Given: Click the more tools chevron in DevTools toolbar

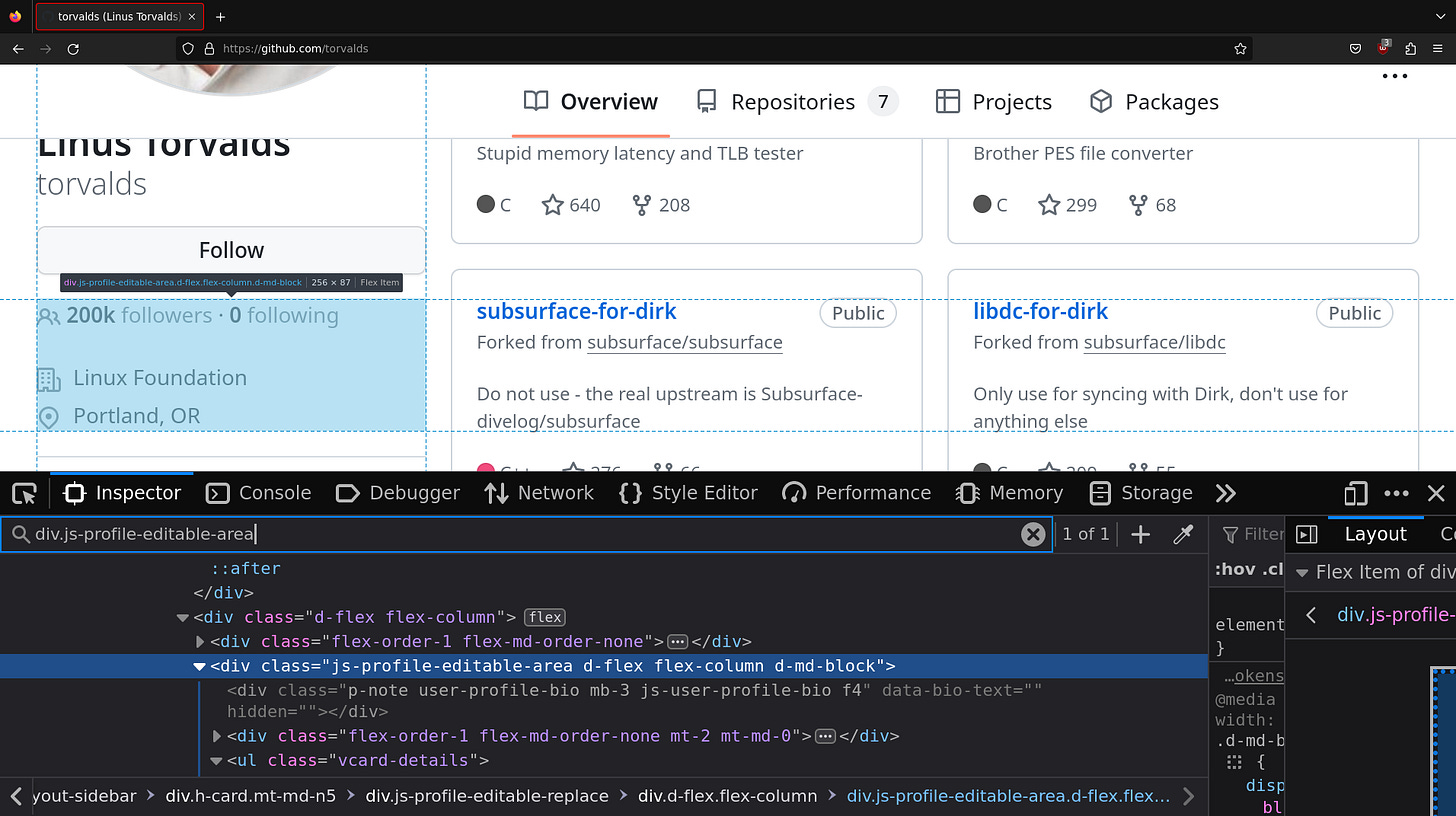Looking at the screenshot, I should (1226, 492).
